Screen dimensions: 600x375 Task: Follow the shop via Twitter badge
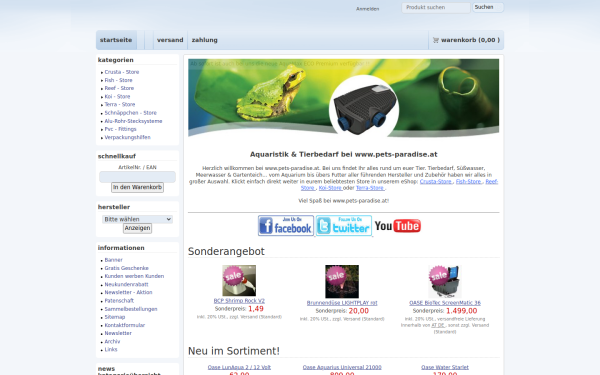tap(344, 225)
